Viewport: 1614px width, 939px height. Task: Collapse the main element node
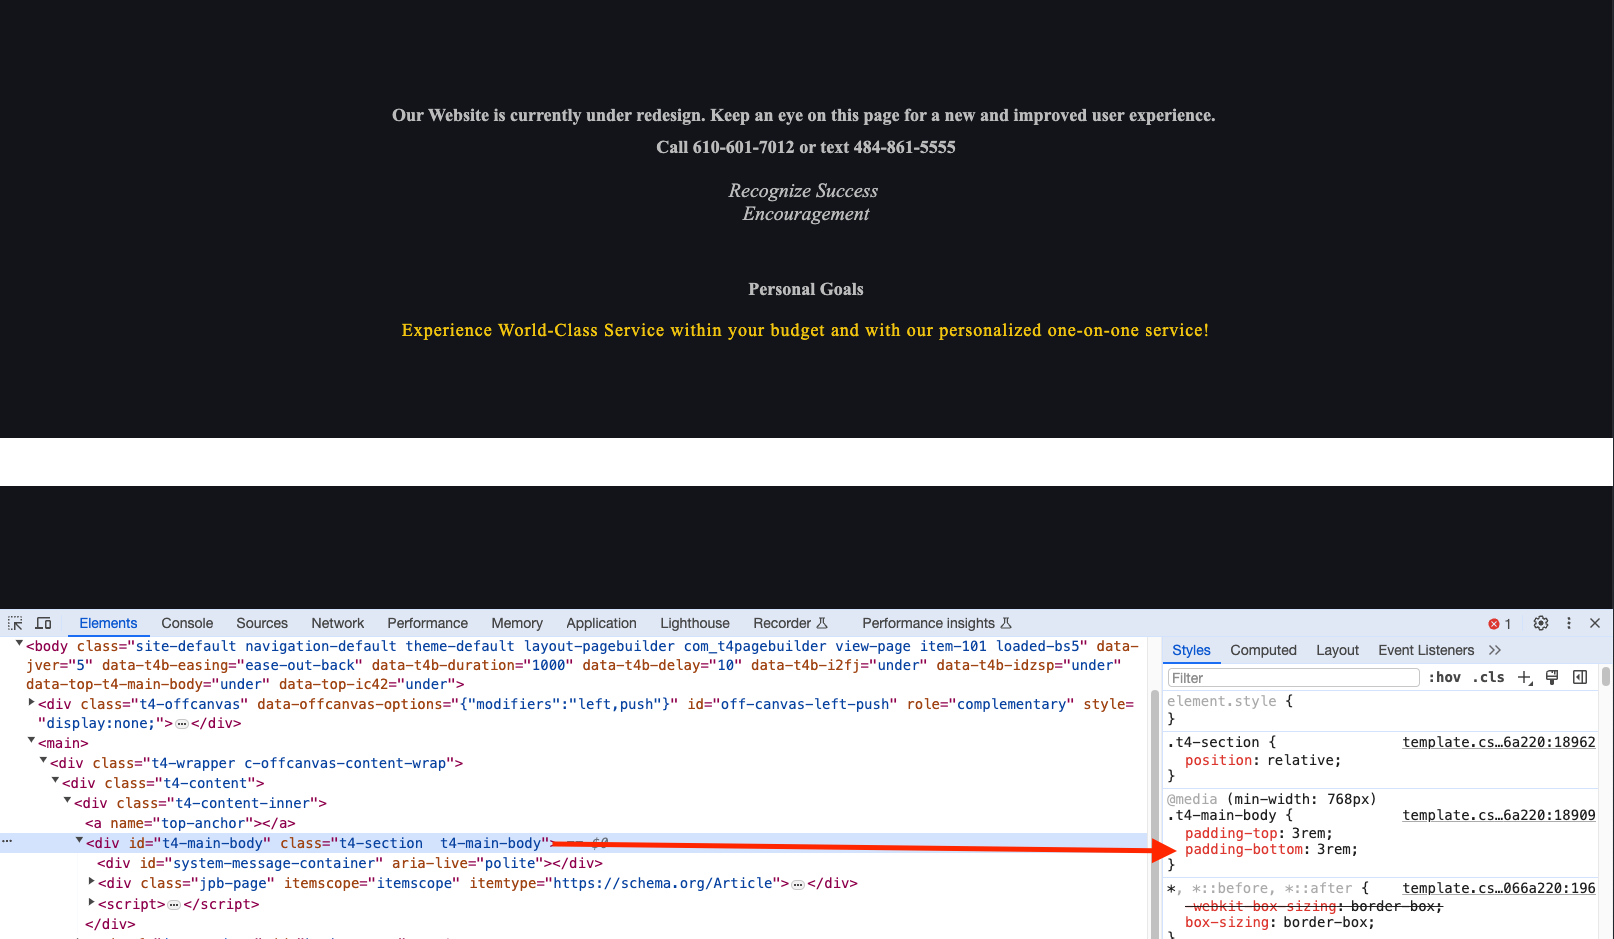[31, 741]
